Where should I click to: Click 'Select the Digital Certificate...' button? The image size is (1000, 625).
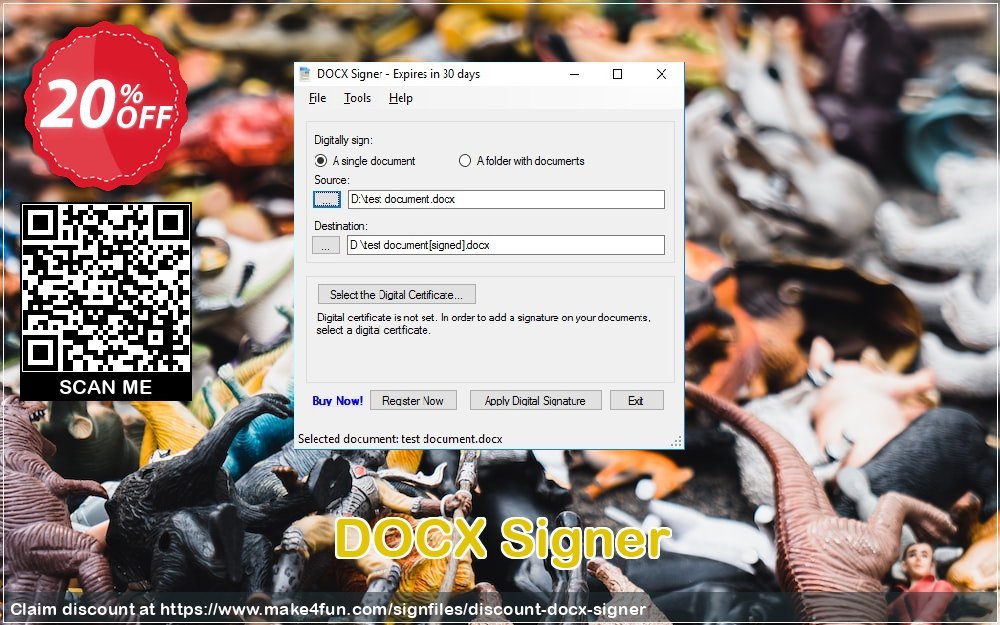397,294
